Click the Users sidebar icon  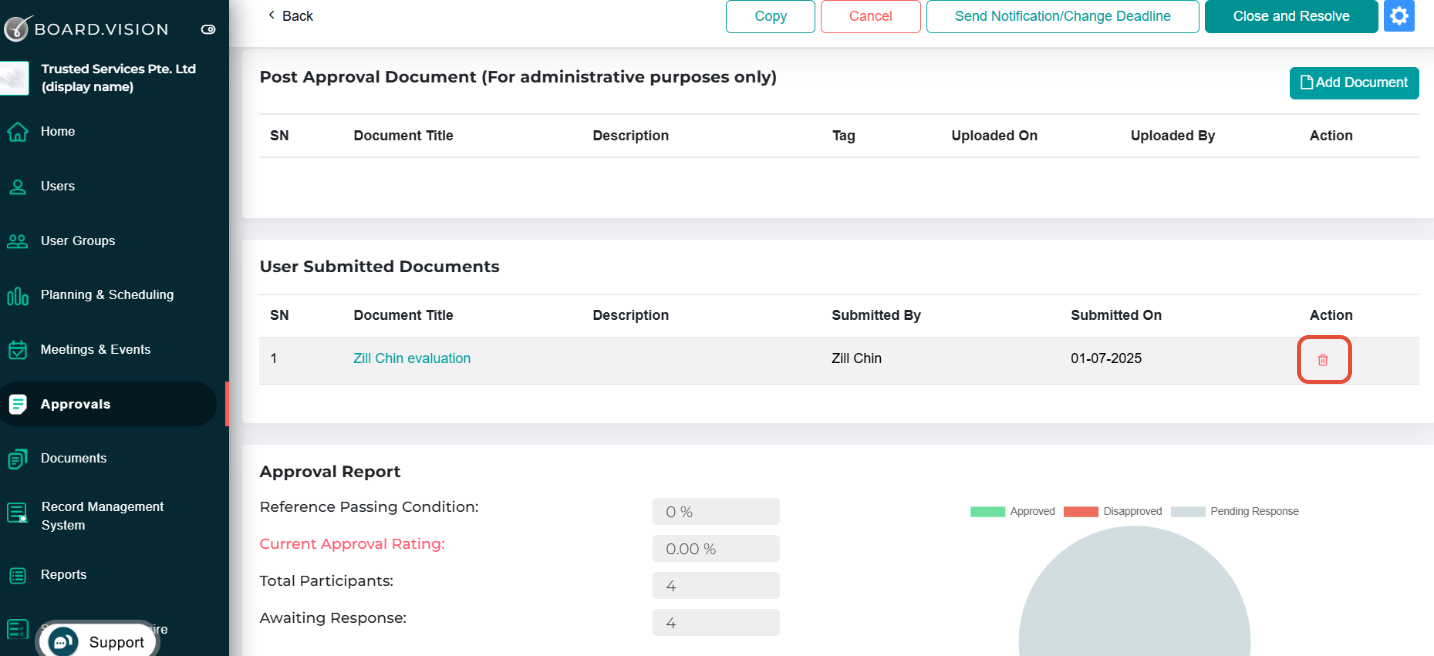click(x=17, y=186)
